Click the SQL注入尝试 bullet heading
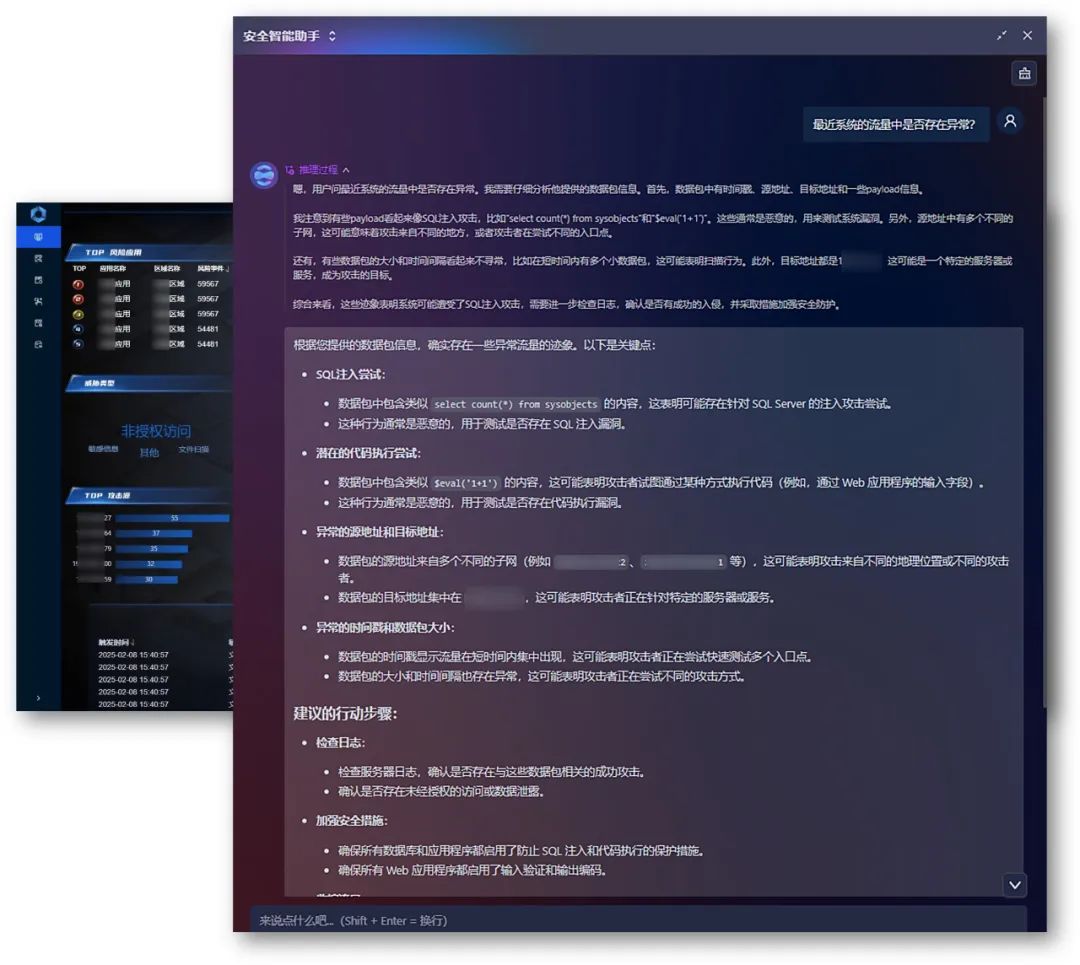 (350, 375)
